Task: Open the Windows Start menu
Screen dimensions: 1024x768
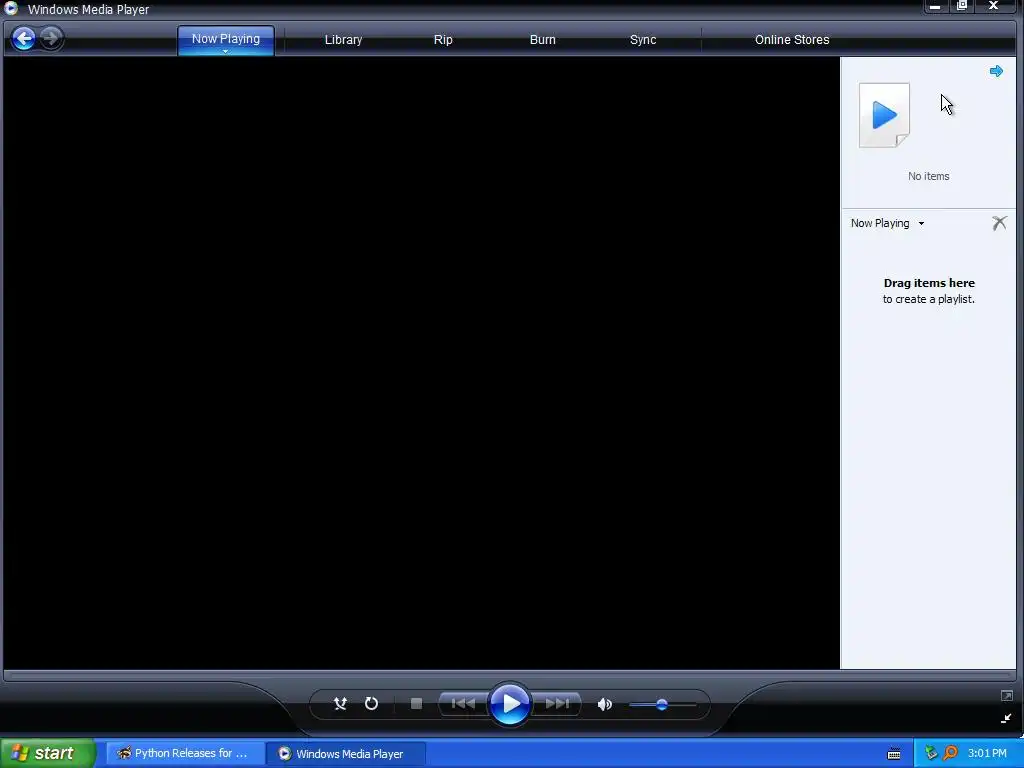Action: pos(48,753)
